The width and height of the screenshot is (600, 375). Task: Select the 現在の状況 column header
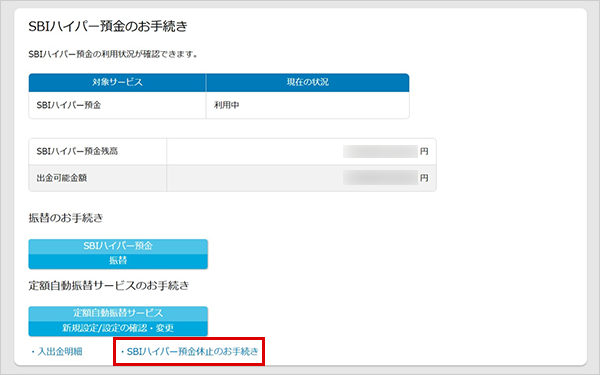tap(308, 82)
